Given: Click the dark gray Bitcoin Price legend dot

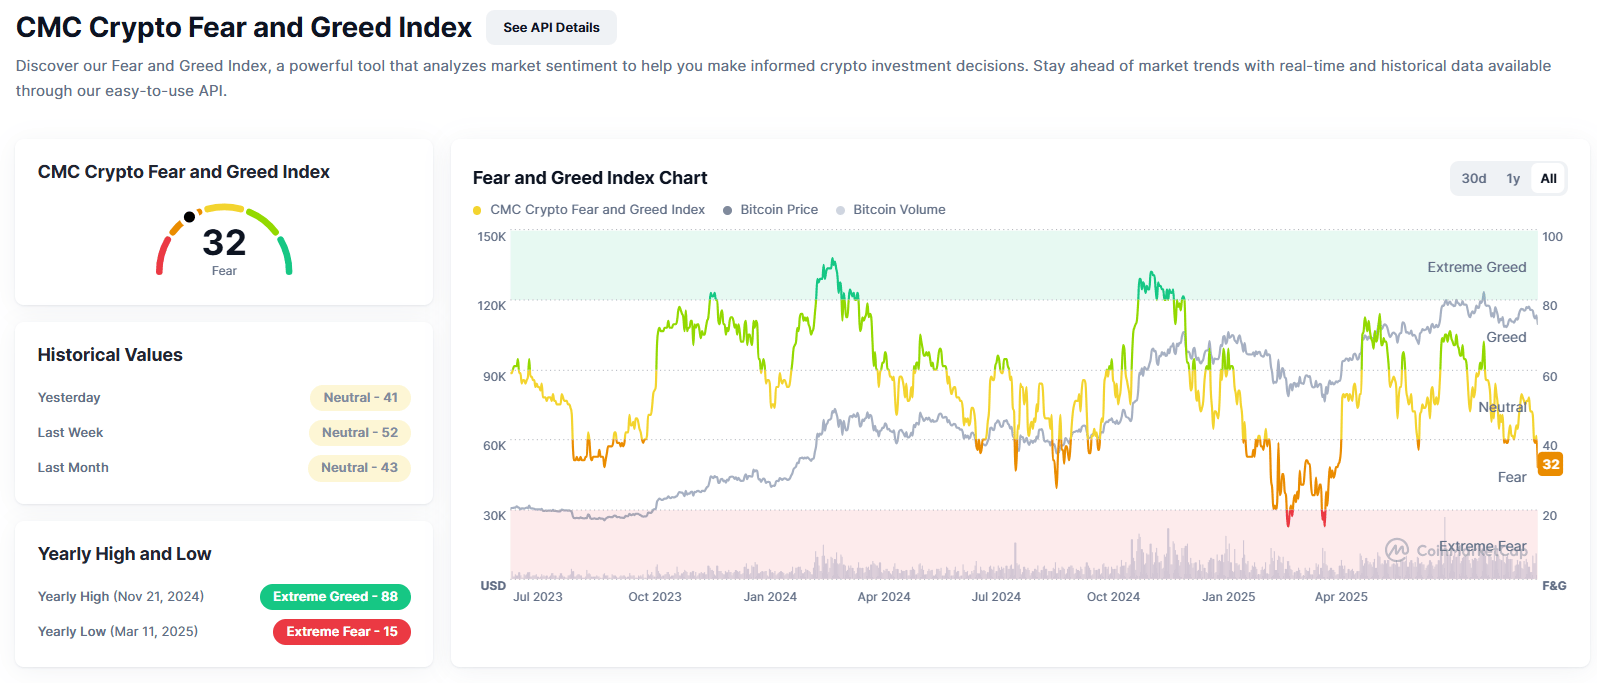Looking at the screenshot, I should (x=728, y=210).
